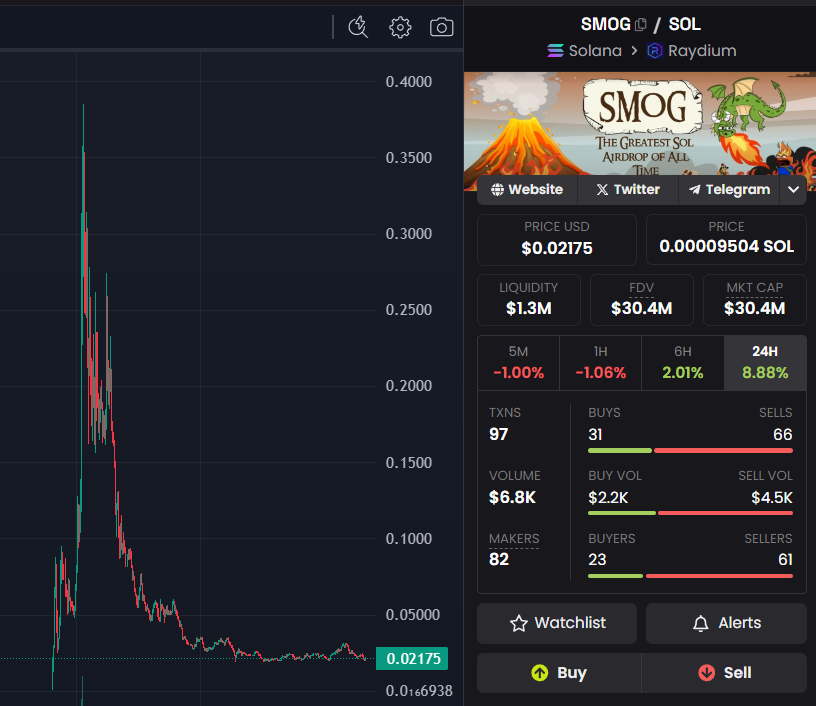Click the LIQUIDITY $1.3M box

[x=529, y=300]
